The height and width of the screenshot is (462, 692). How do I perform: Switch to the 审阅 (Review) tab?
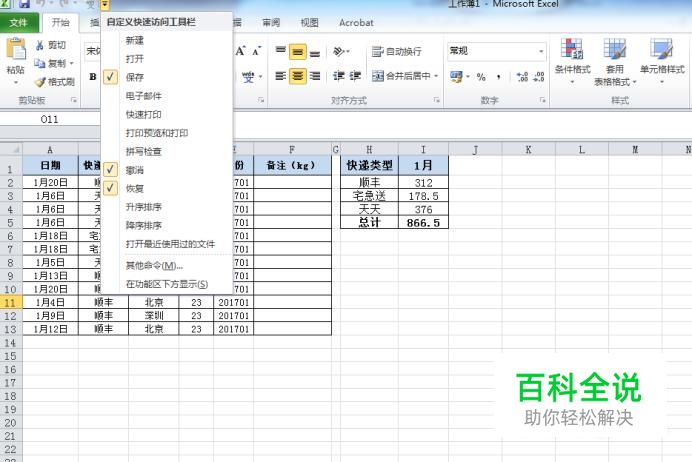tap(271, 23)
